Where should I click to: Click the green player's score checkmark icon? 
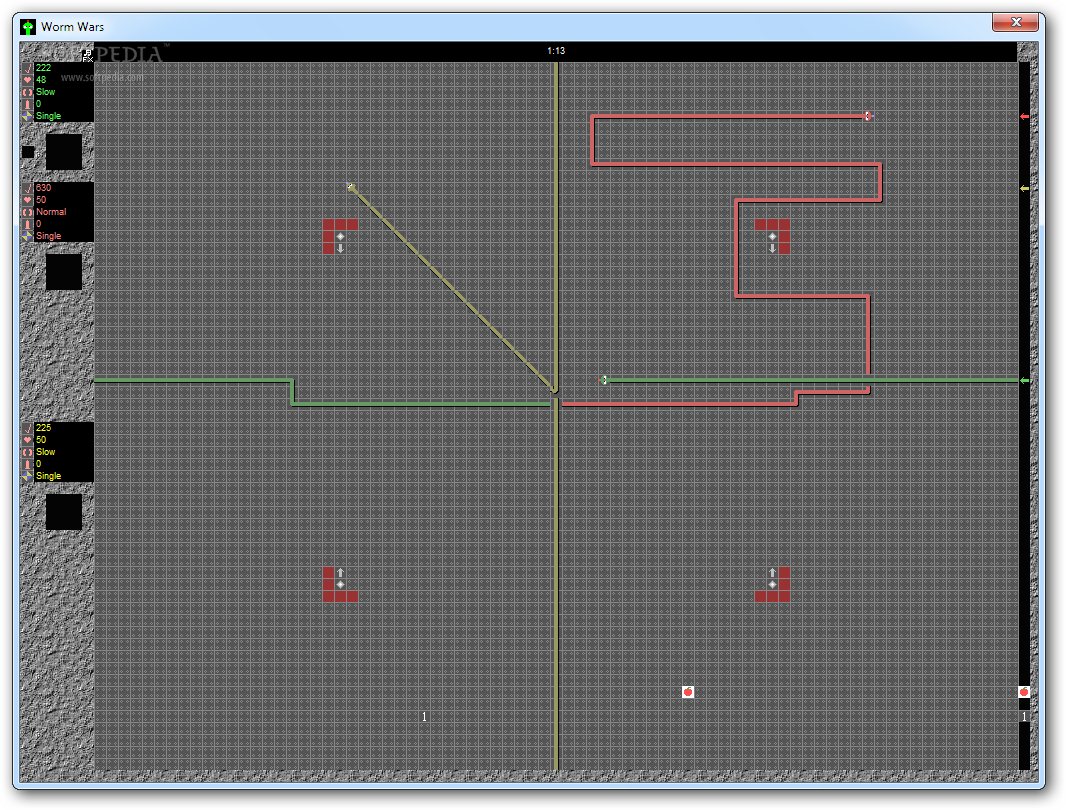point(28,68)
